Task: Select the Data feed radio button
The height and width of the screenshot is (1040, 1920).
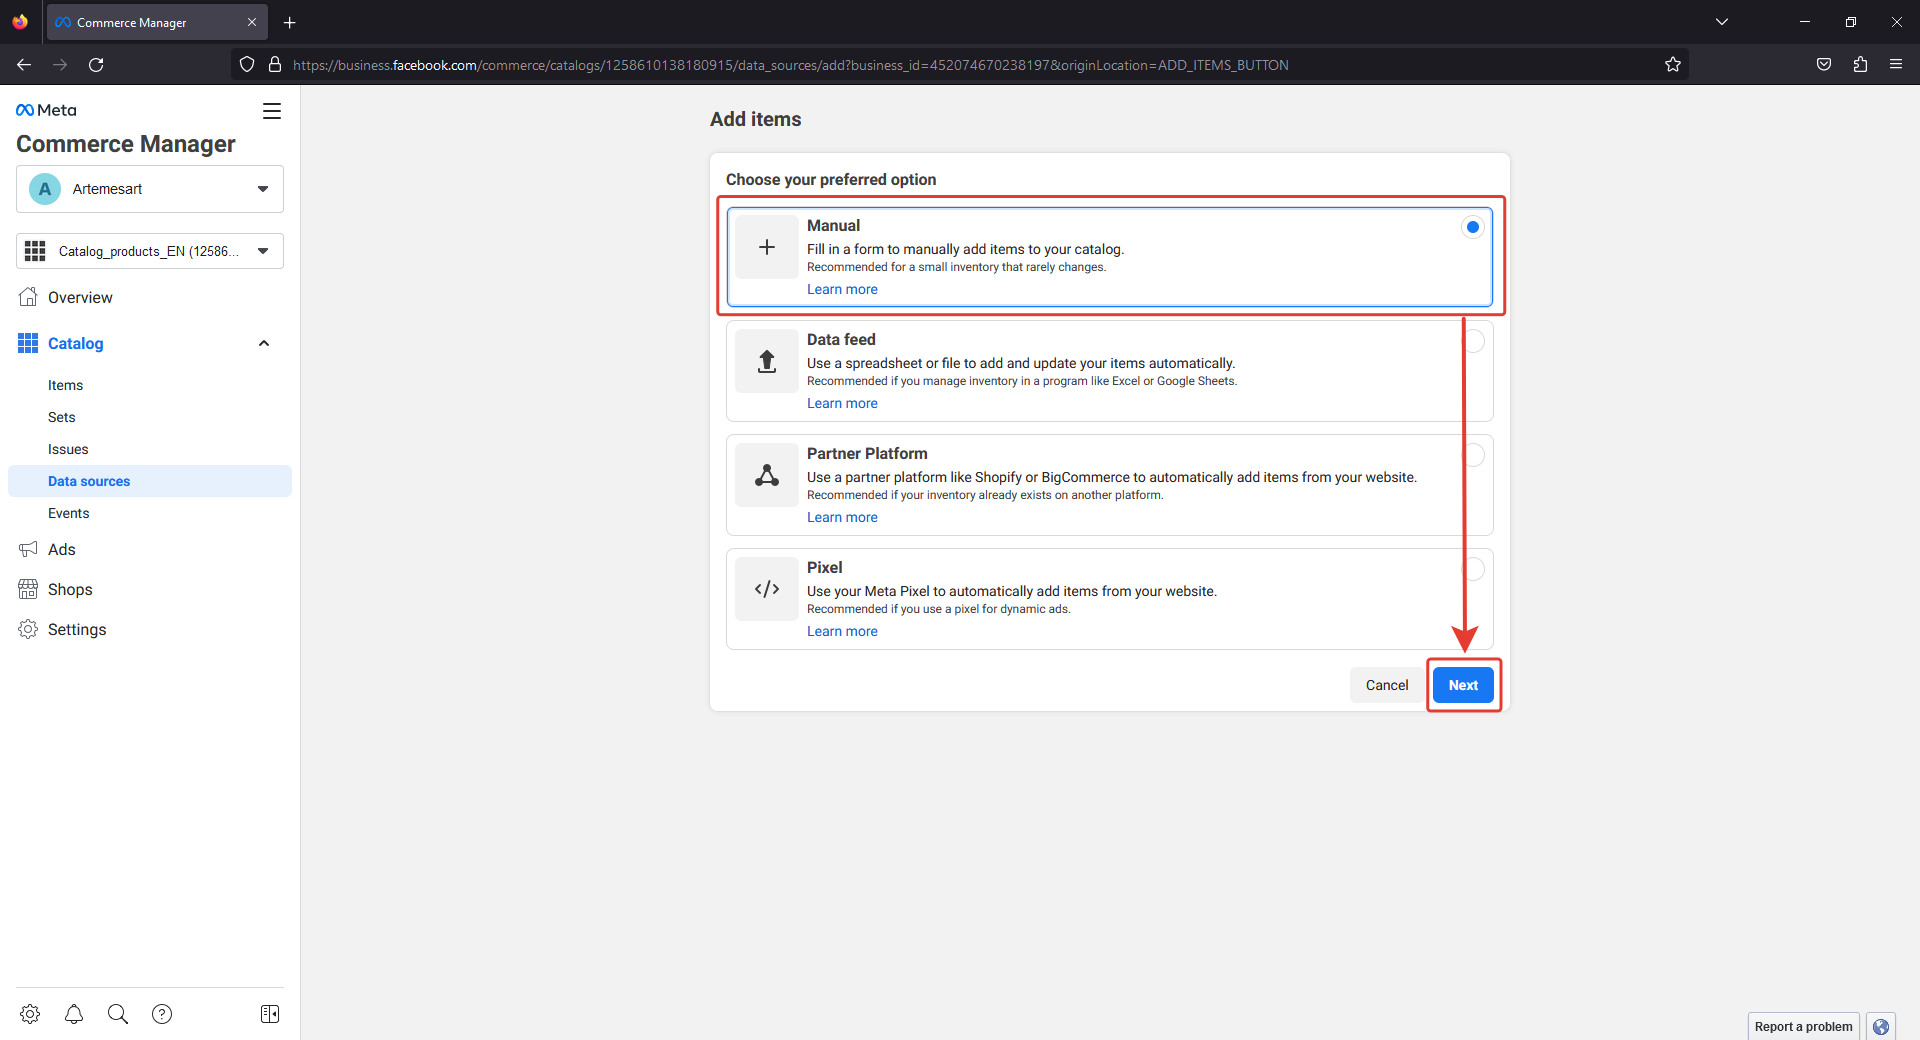Action: point(1473,341)
